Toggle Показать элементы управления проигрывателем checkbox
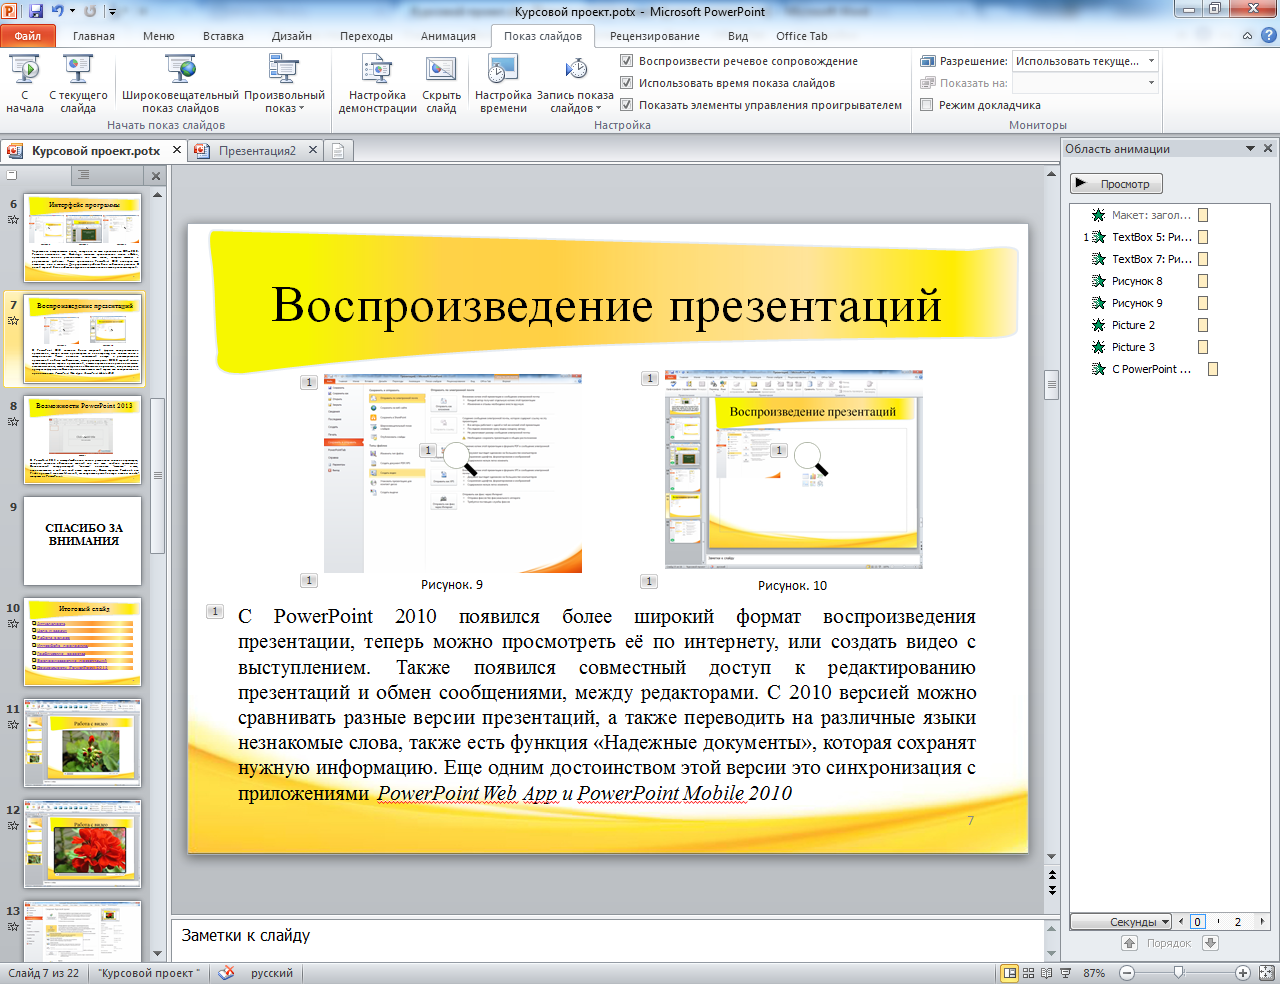1280x984 pixels. (x=627, y=105)
